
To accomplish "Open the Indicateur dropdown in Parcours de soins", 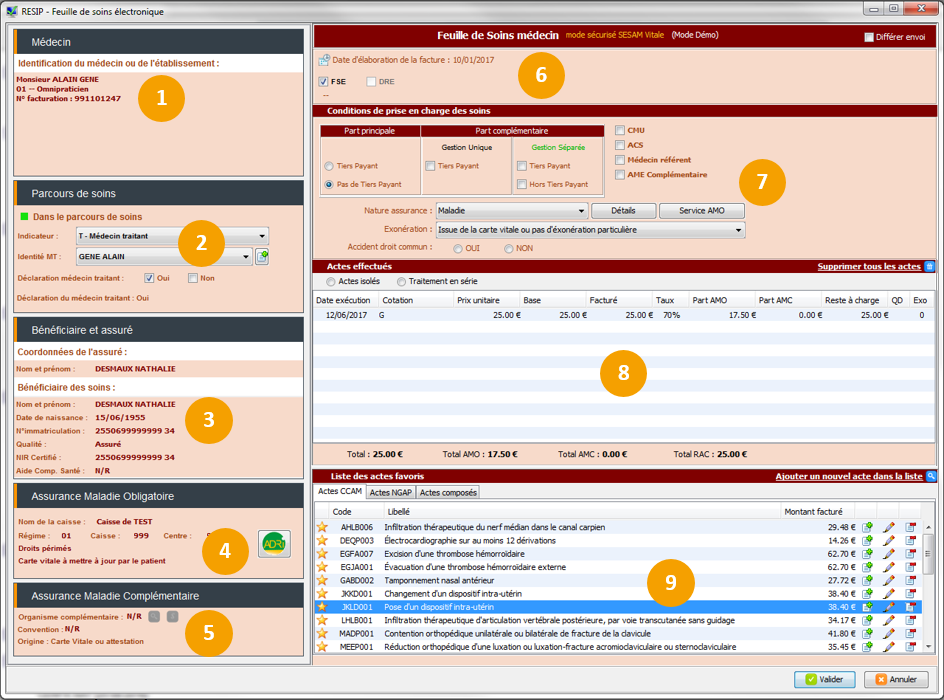I will click(173, 237).
